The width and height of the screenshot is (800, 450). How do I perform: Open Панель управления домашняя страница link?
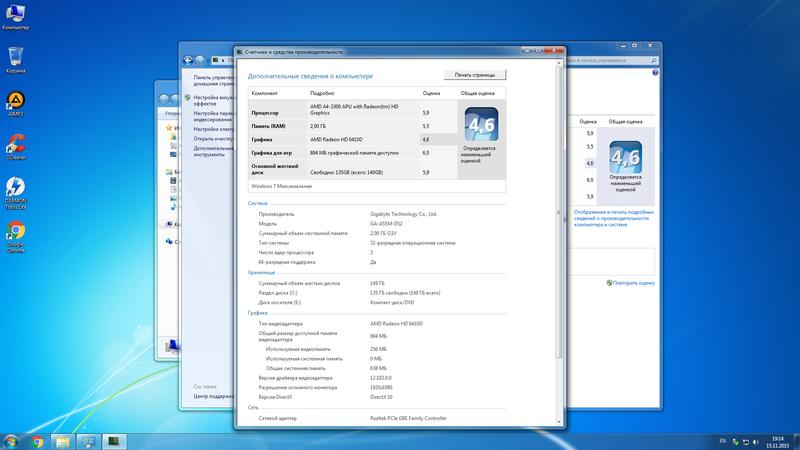click(x=213, y=80)
